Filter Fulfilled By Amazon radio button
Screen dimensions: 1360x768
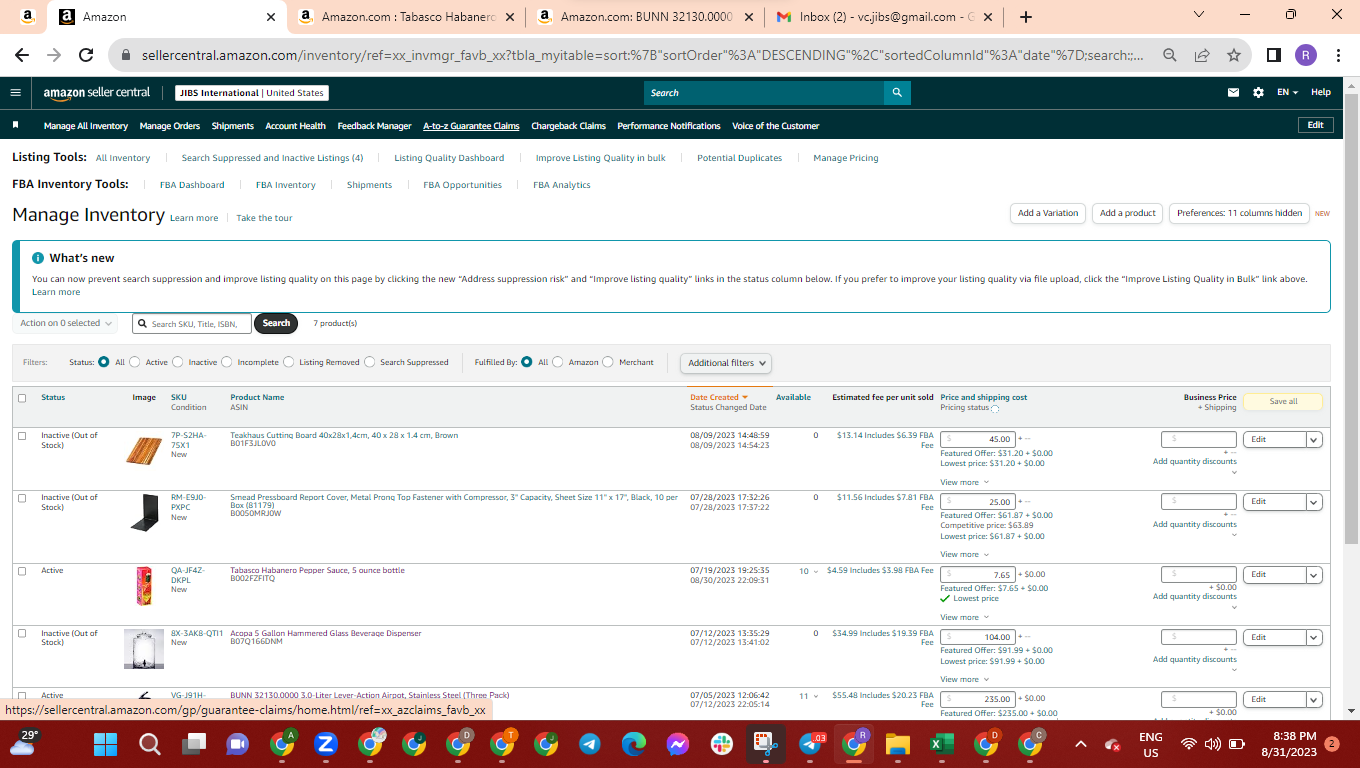click(558, 362)
